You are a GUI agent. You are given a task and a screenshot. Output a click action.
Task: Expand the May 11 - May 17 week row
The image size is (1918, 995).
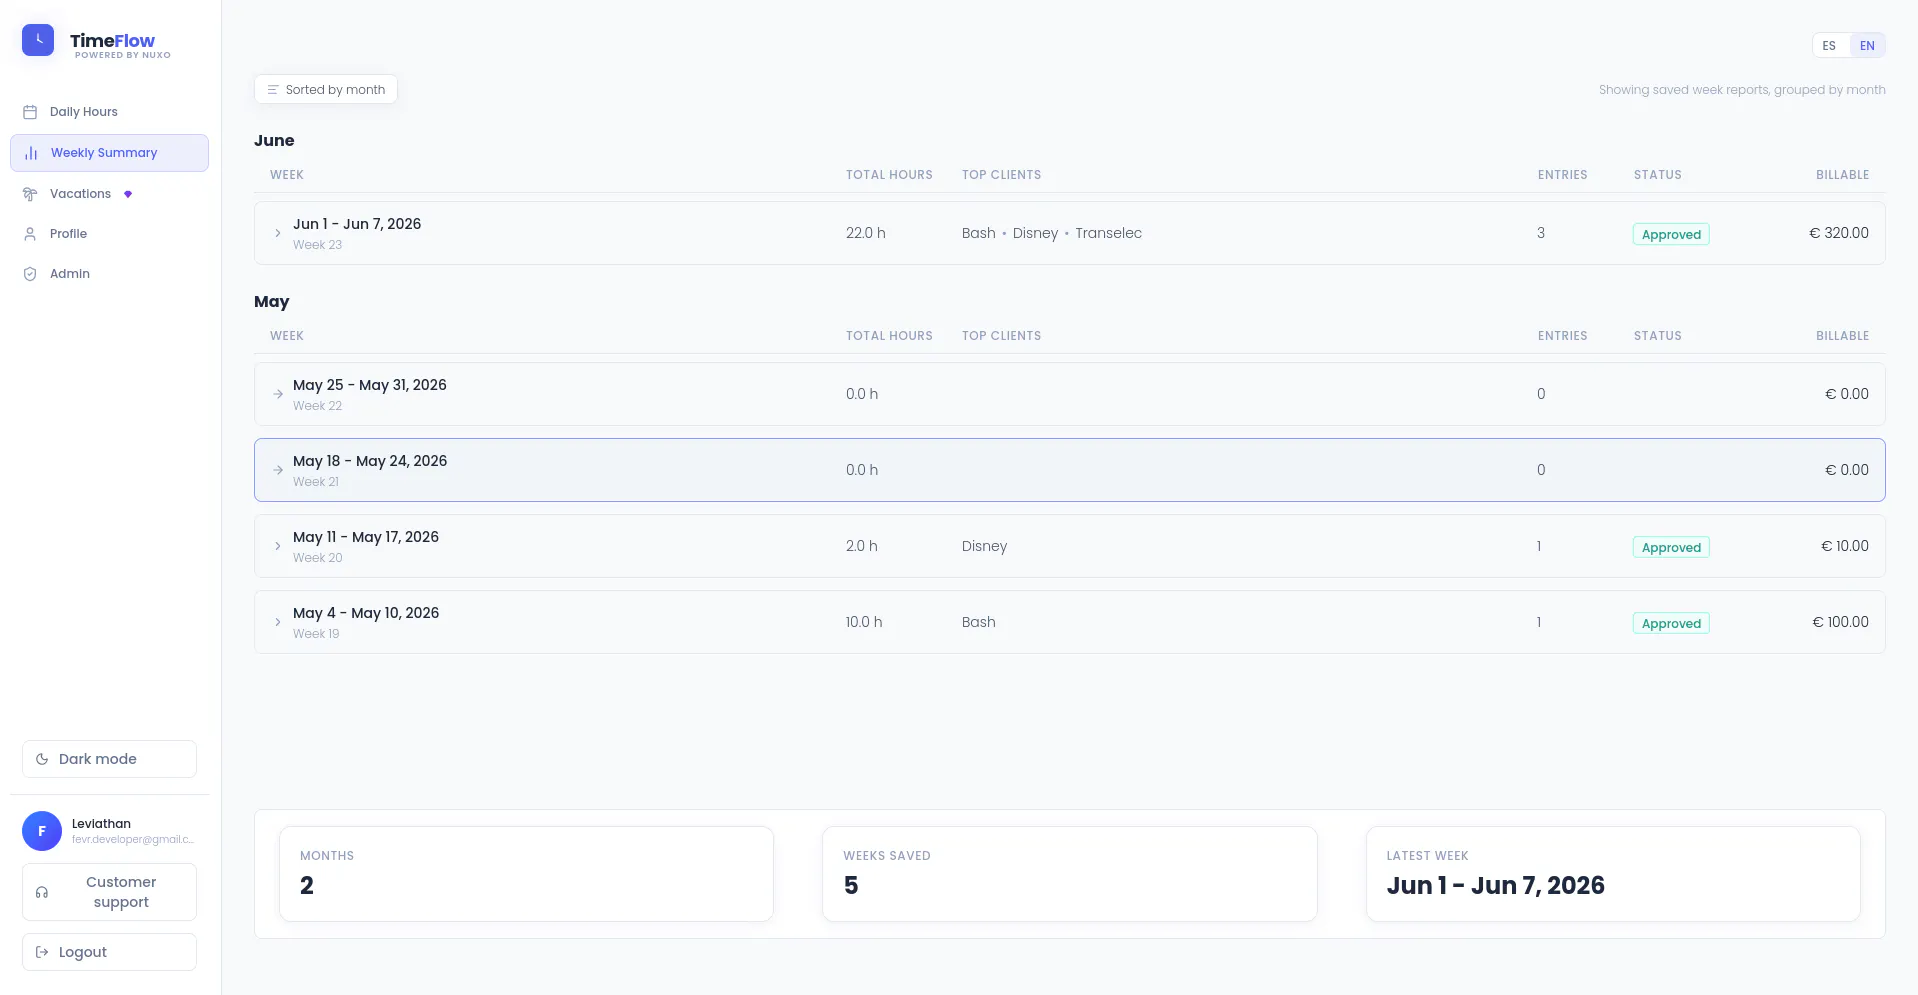click(278, 546)
